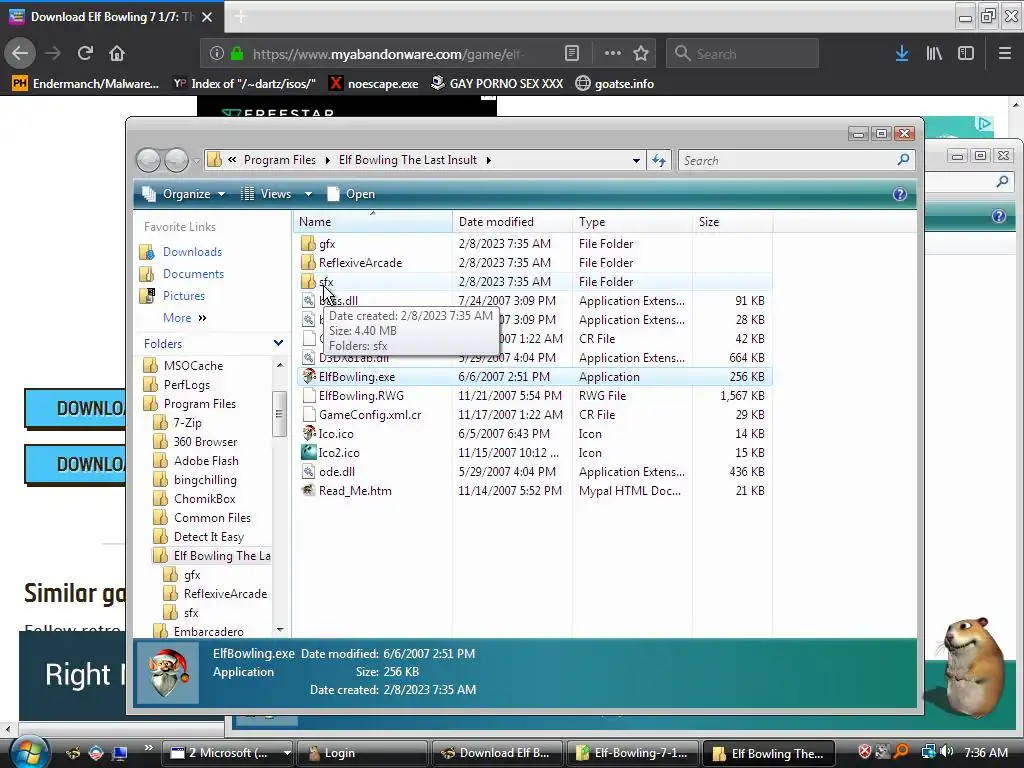Image resolution: width=1024 pixels, height=768 pixels.
Task: Open the browser library icon
Action: point(934,54)
